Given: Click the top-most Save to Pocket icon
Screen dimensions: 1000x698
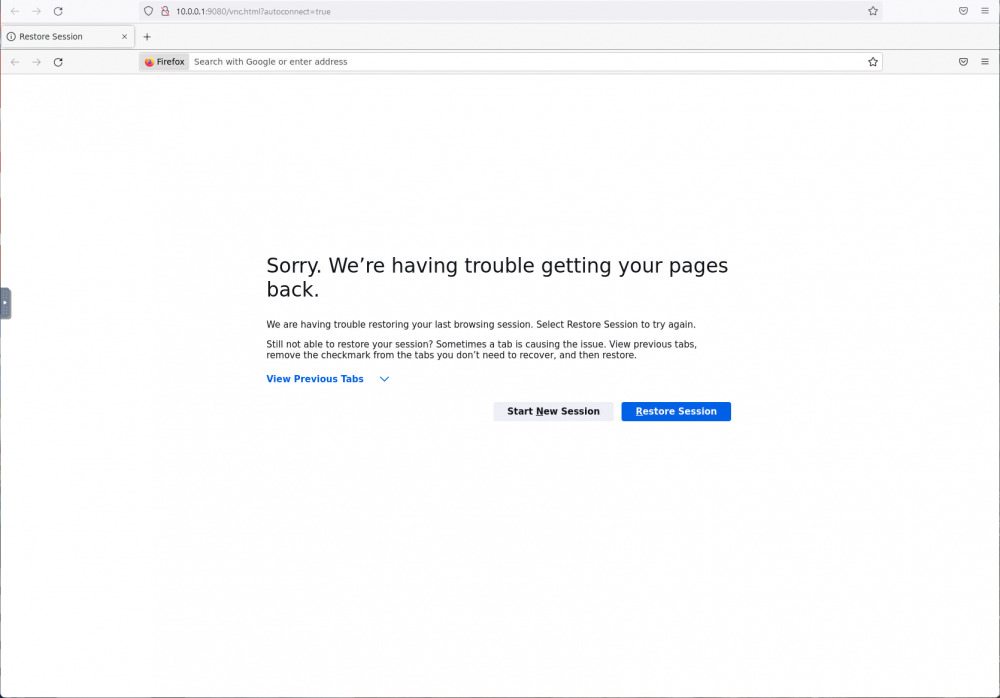Looking at the screenshot, I should (x=964, y=11).
